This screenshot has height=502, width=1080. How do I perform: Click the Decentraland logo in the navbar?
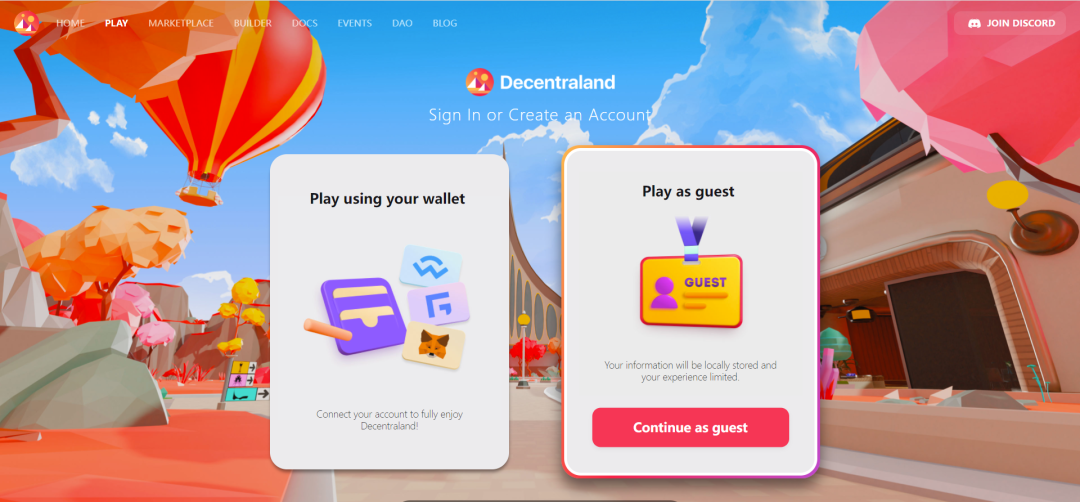pos(26,23)
